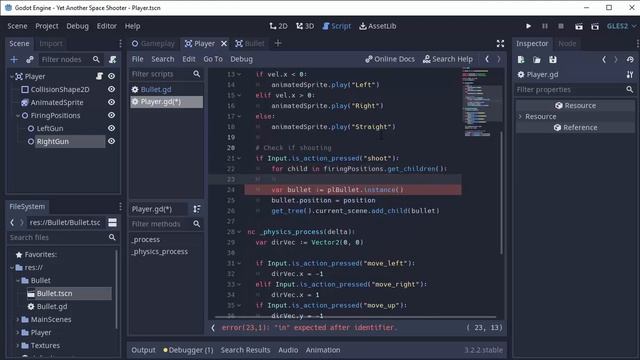Open the Scene menu

(x=17, y=26)
